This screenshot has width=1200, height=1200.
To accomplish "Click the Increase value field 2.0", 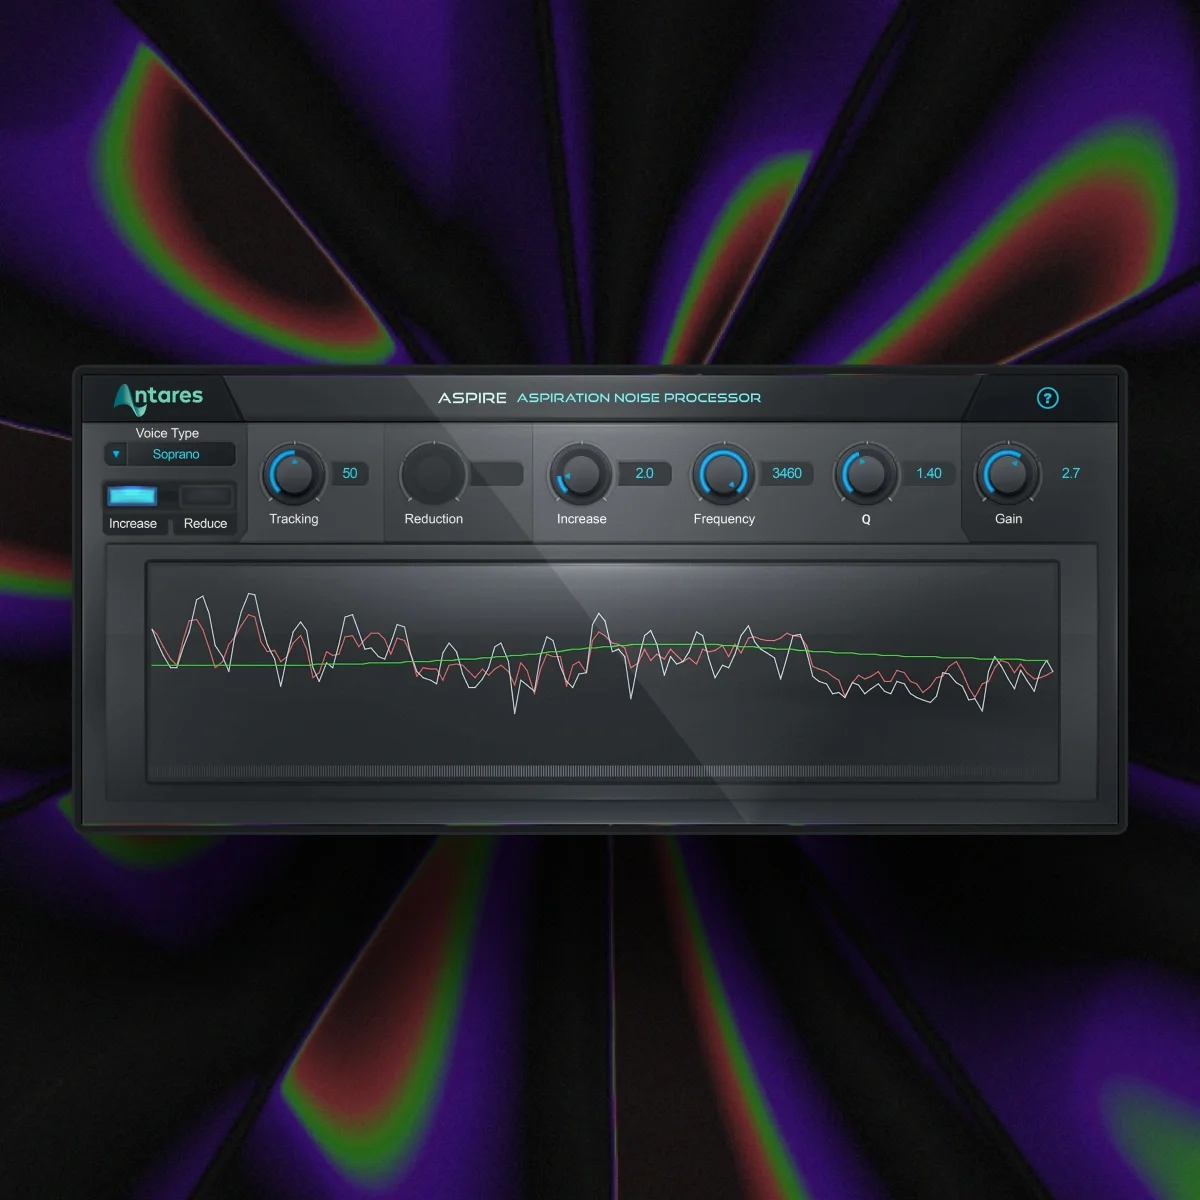I will (645, 473).
